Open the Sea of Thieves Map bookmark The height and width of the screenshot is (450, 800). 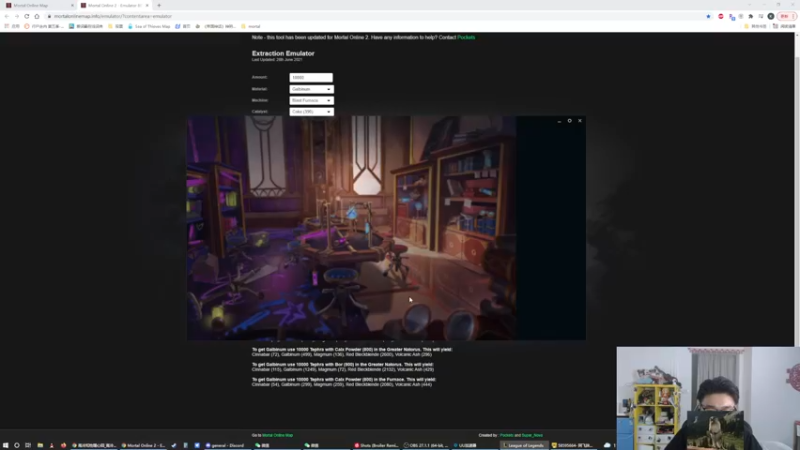click(x=149, y=26)
